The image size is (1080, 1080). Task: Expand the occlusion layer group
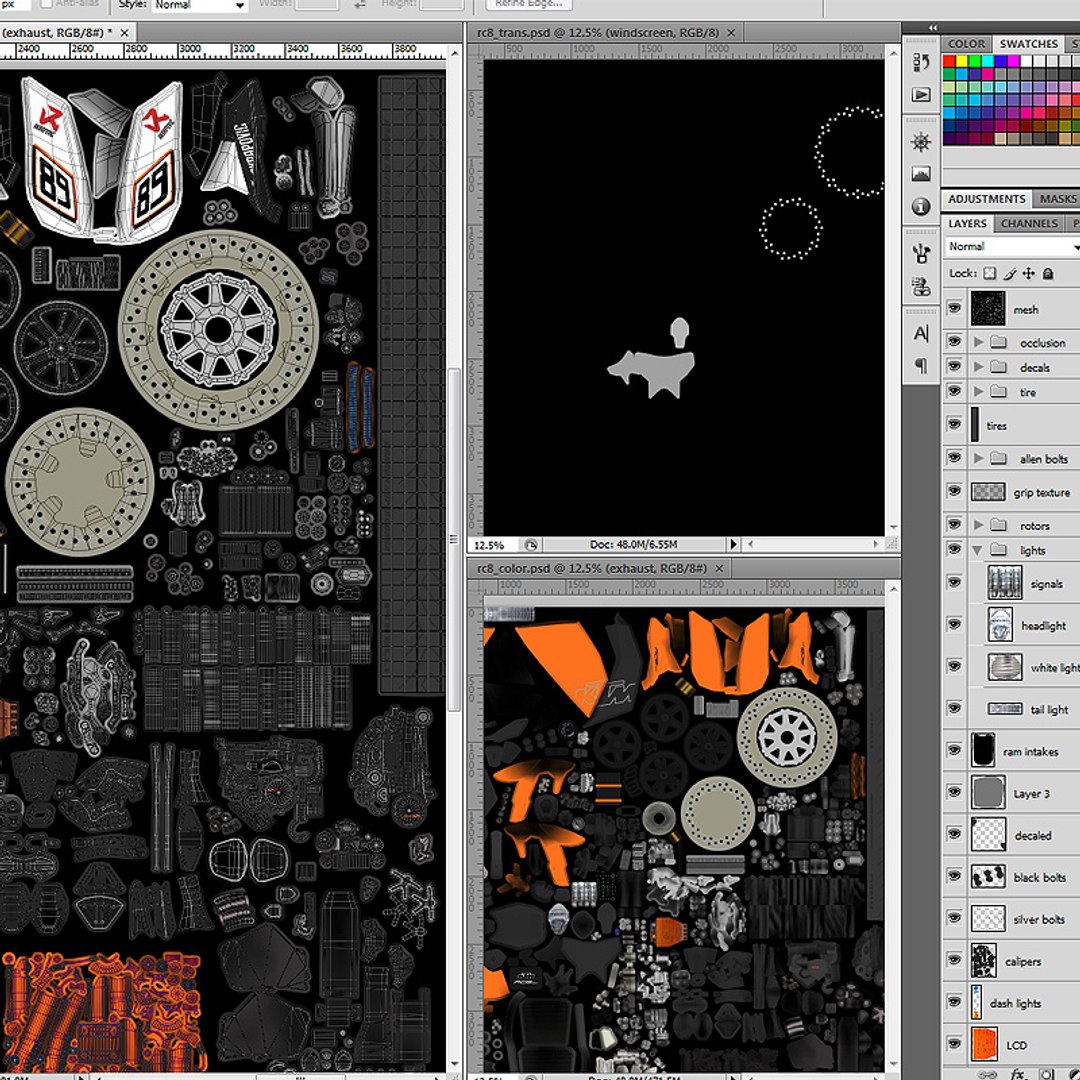978,342
